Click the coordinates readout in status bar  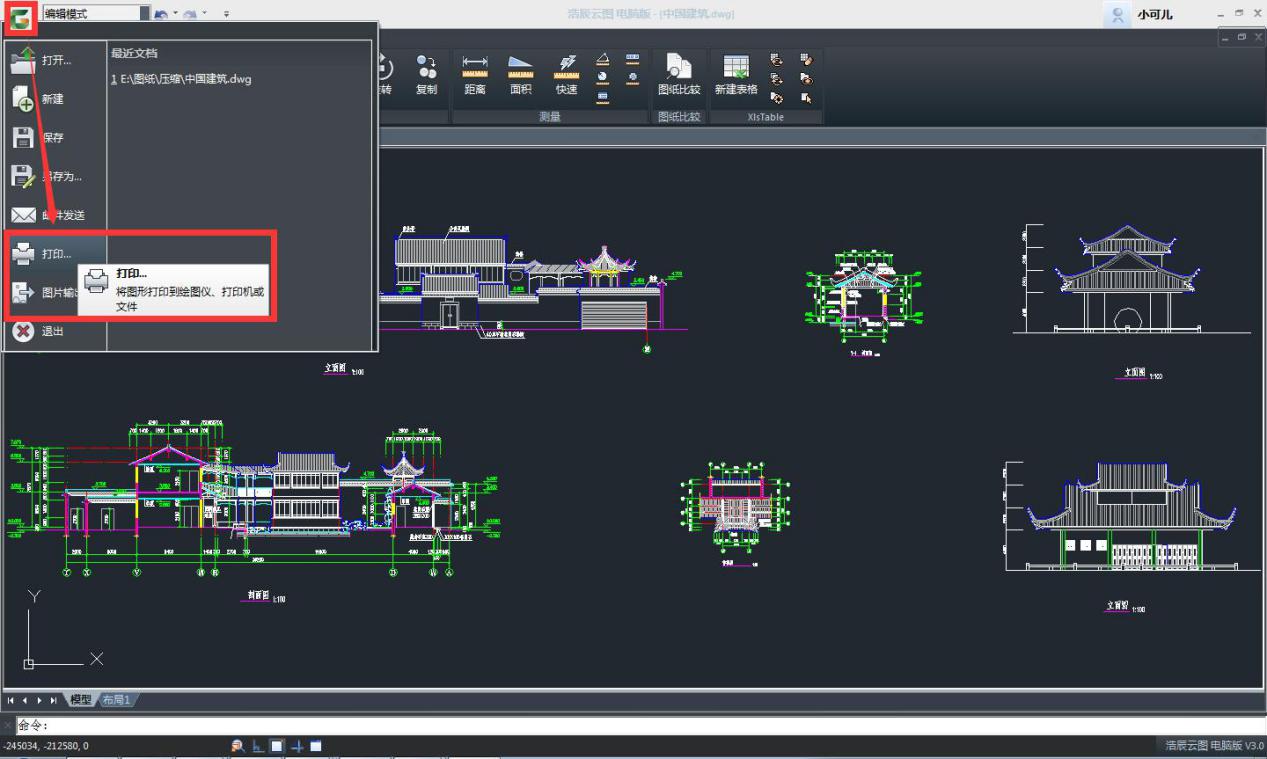coord(45,746)
